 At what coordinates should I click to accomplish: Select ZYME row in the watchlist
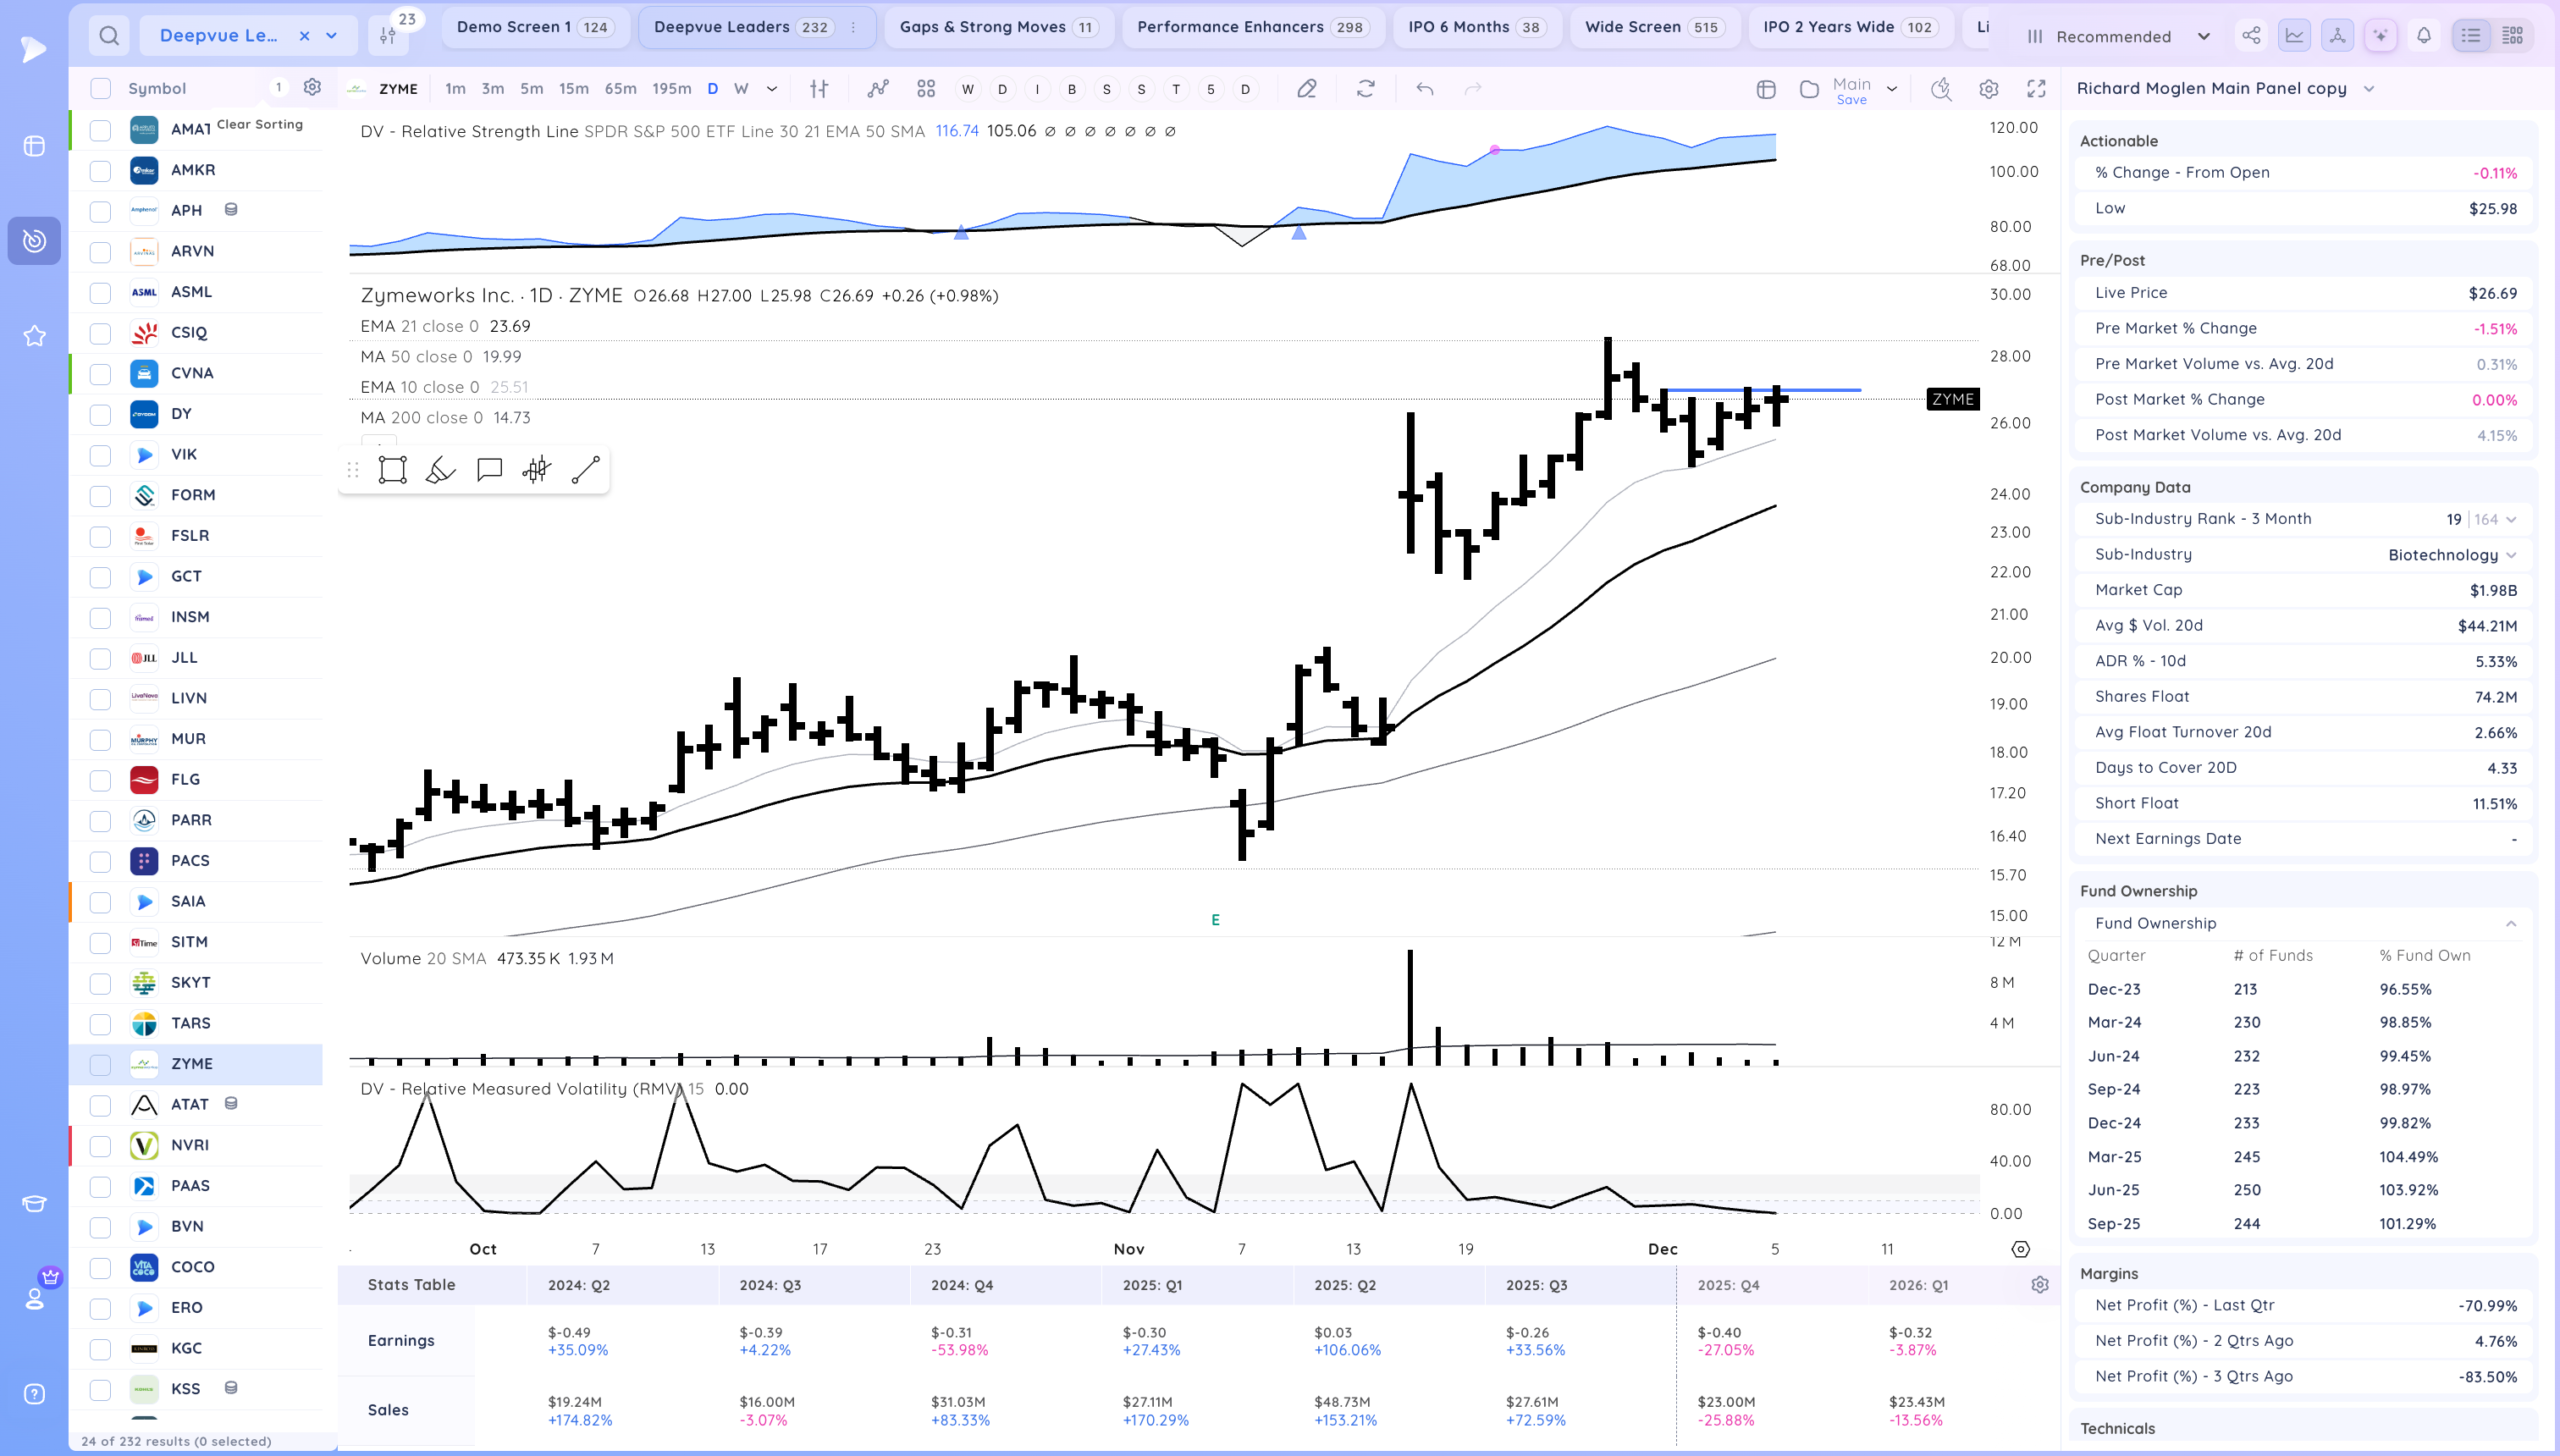click(191, 1064)
